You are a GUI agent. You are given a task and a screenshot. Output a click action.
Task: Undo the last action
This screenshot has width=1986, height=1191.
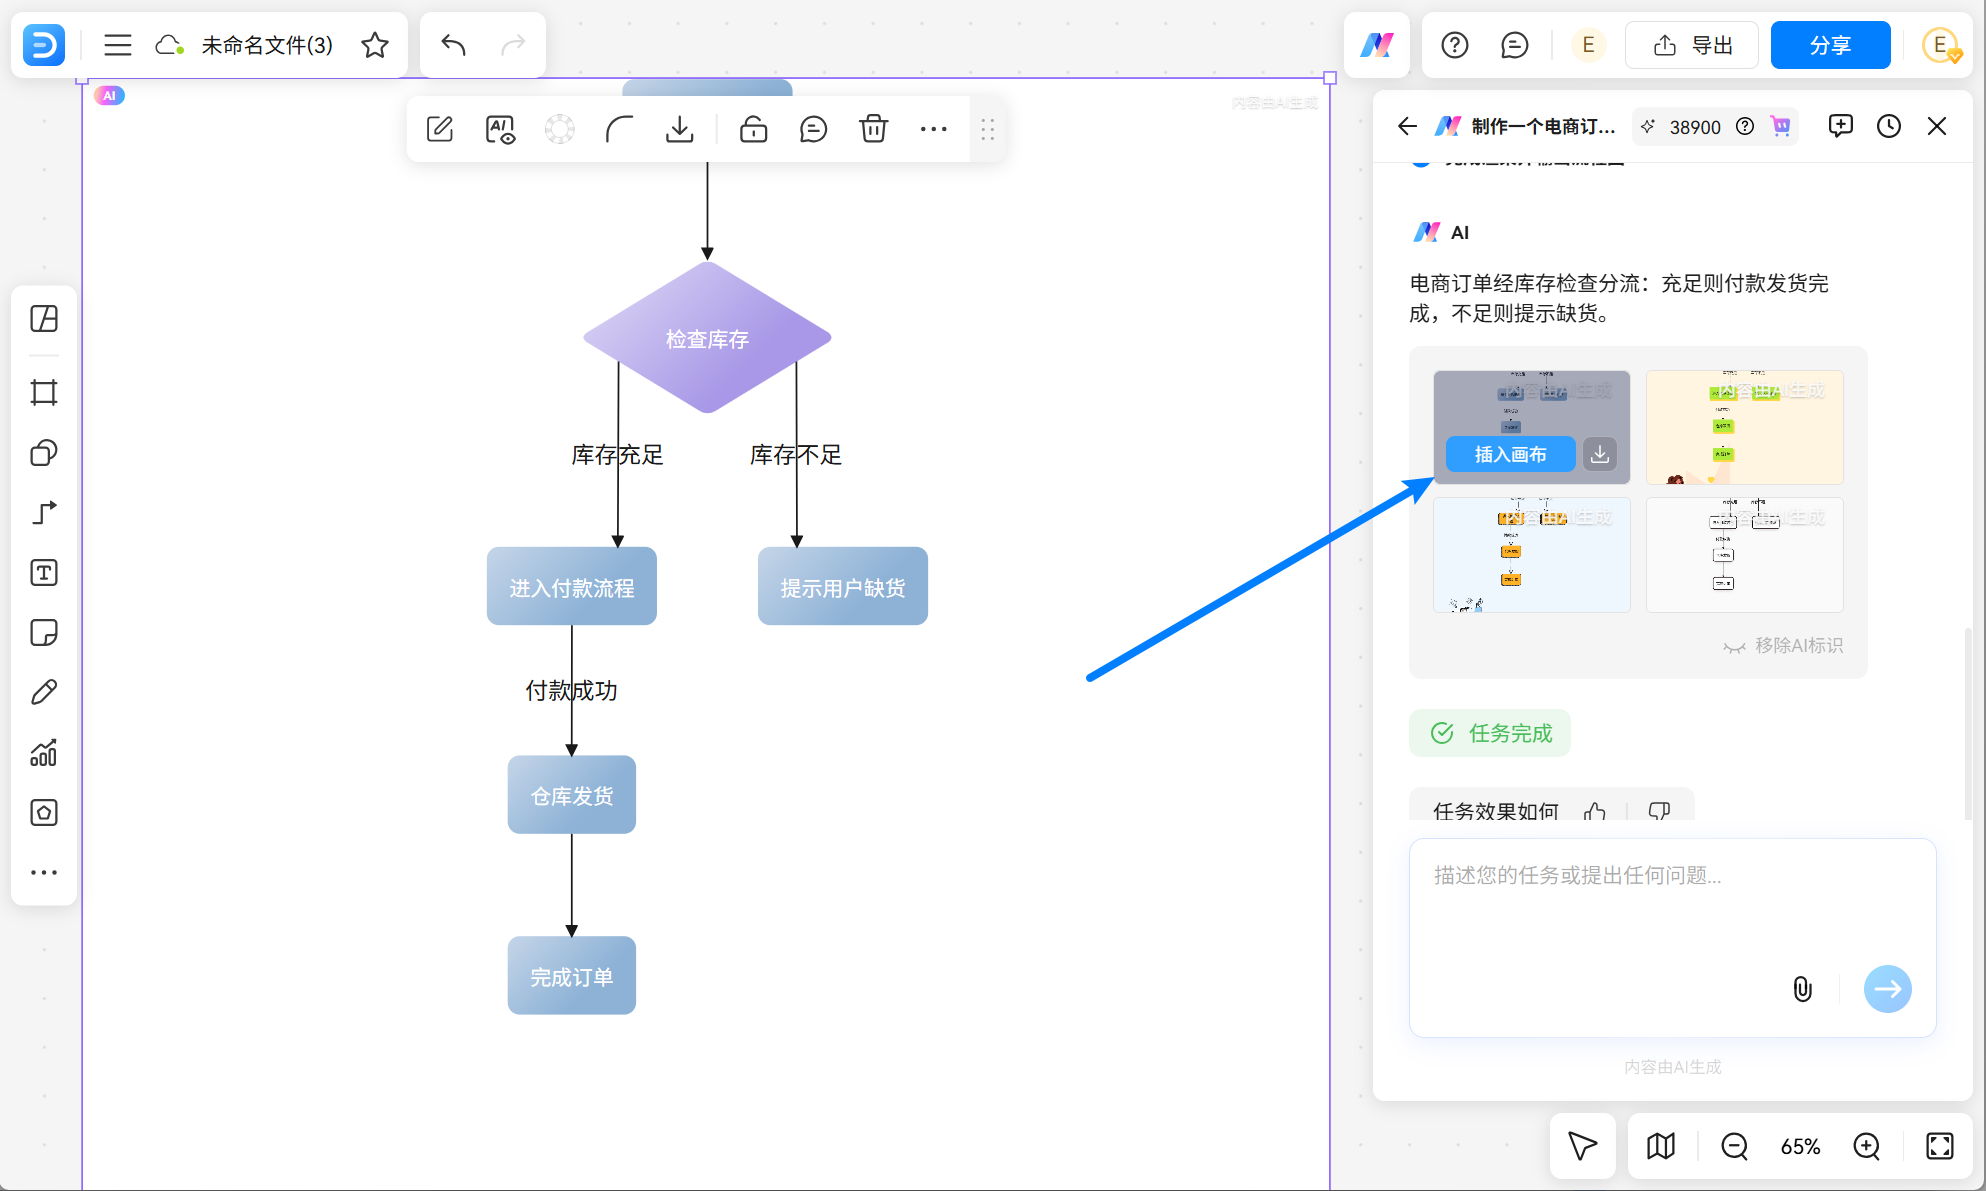click(454, 45)
